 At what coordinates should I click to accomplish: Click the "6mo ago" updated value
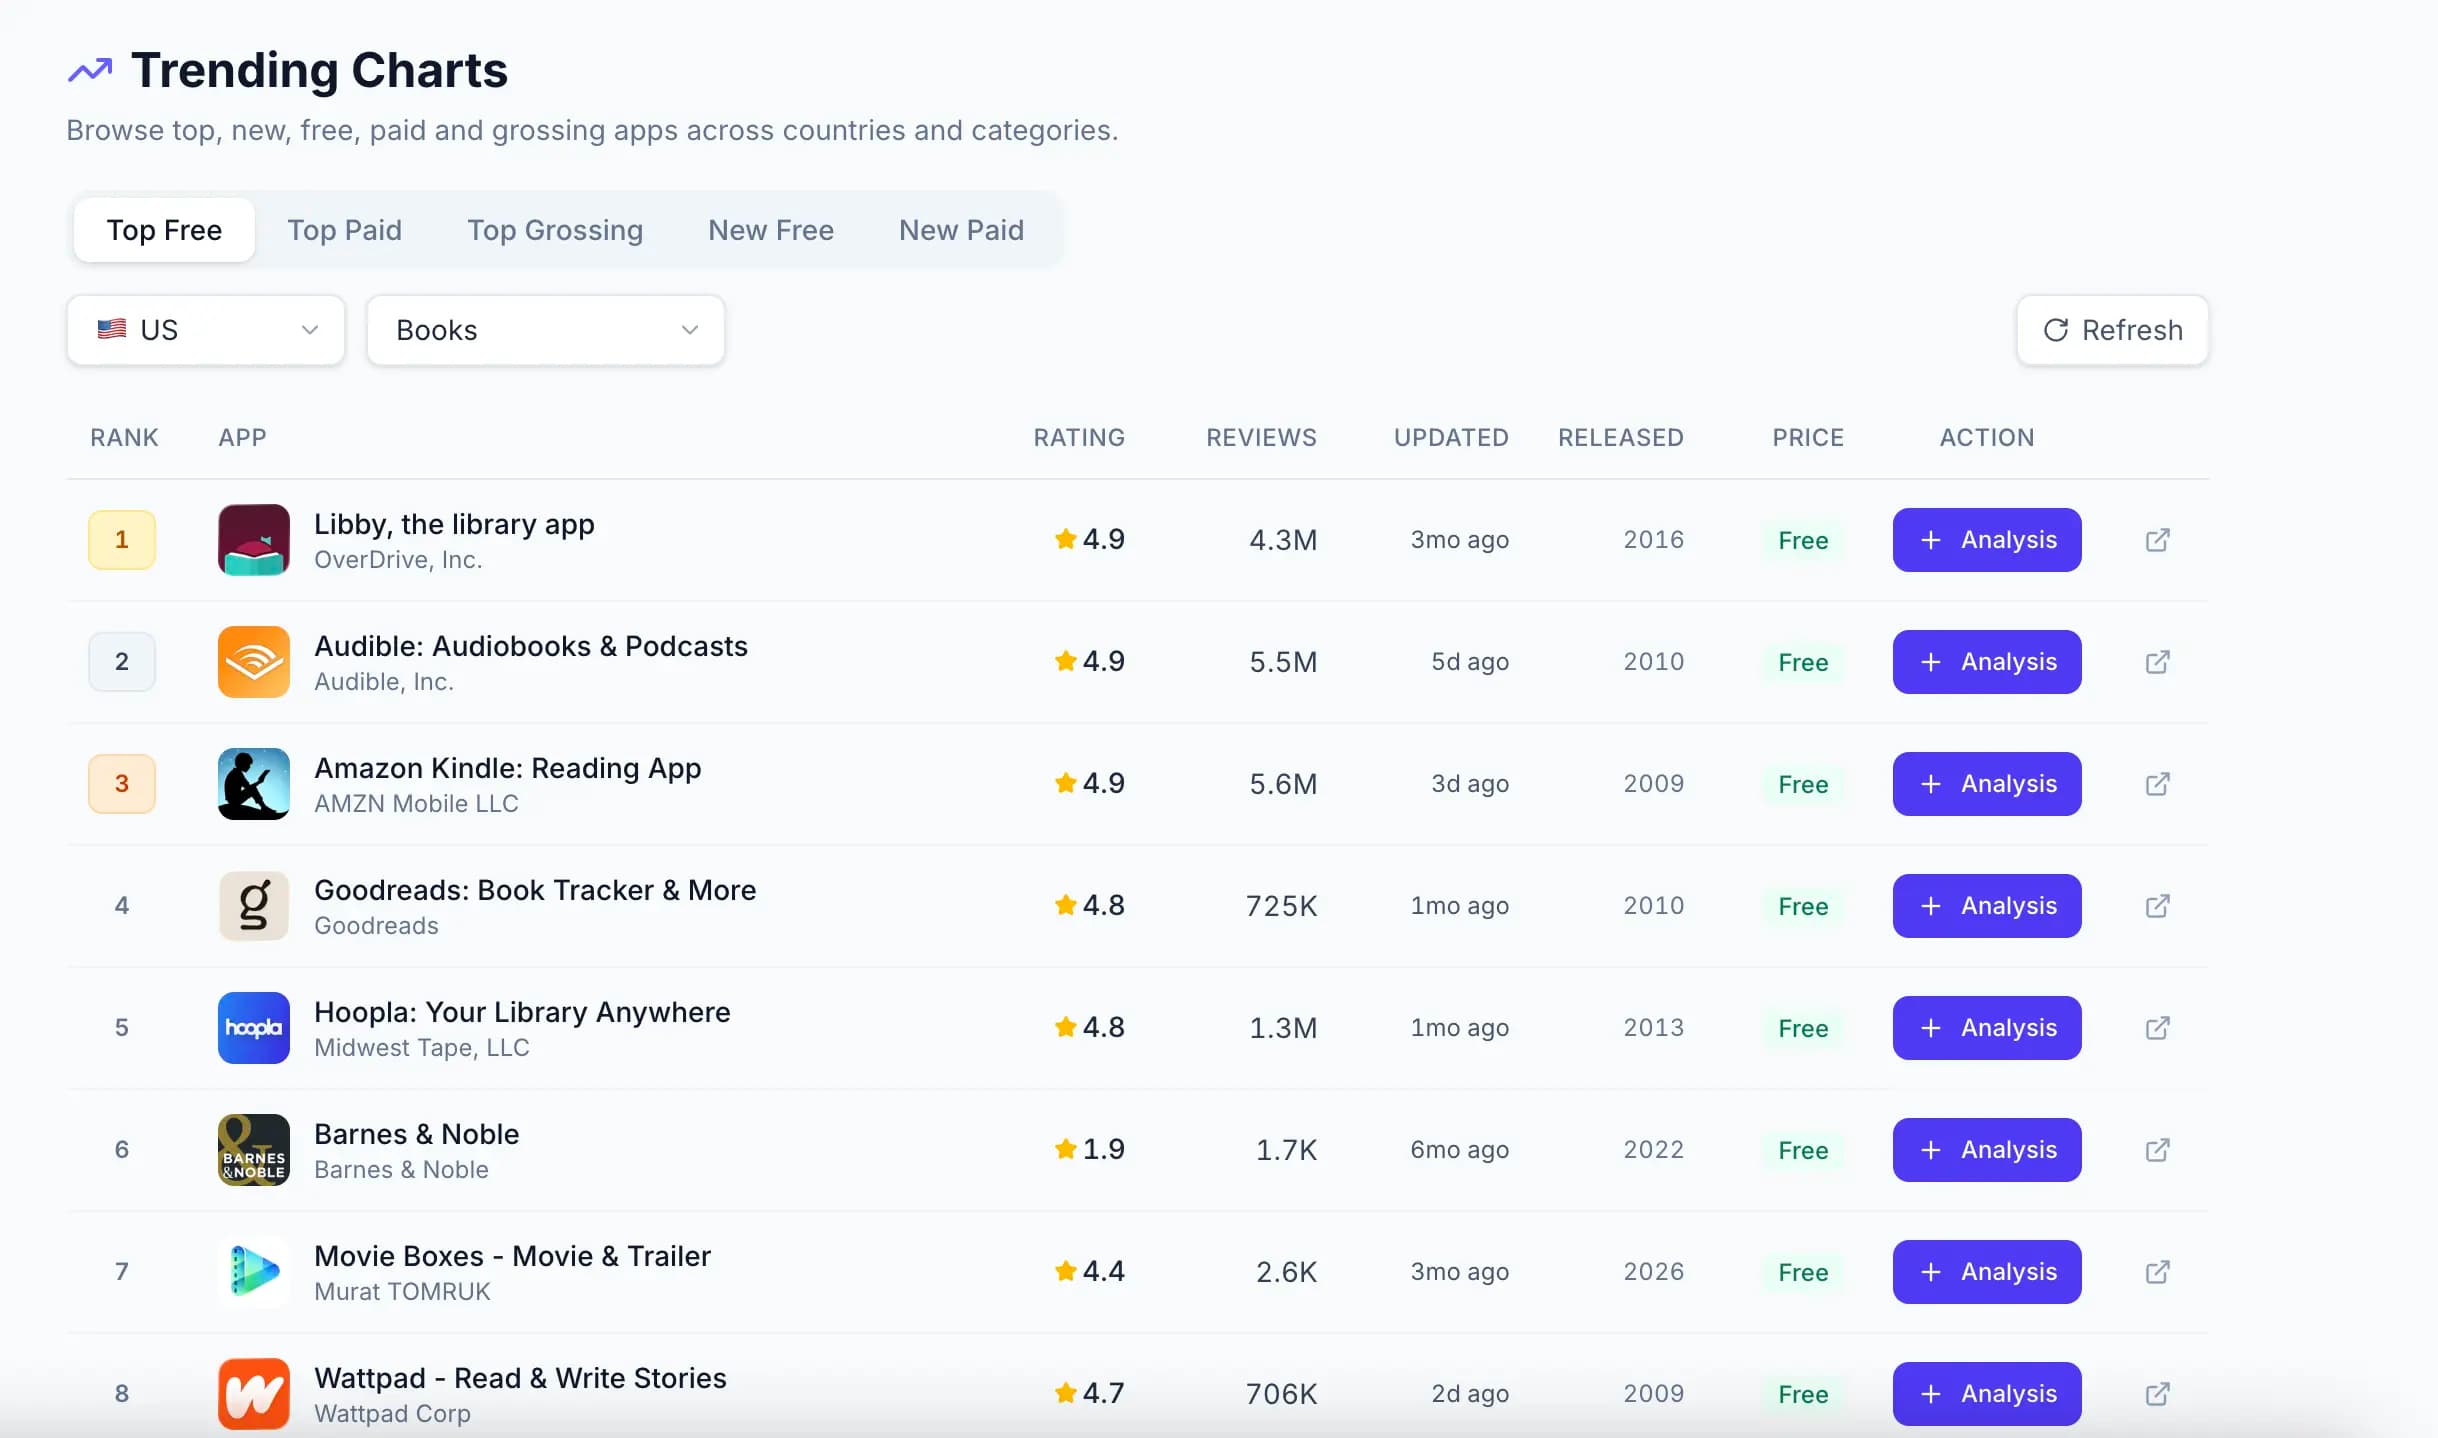click(1459, 1150)
